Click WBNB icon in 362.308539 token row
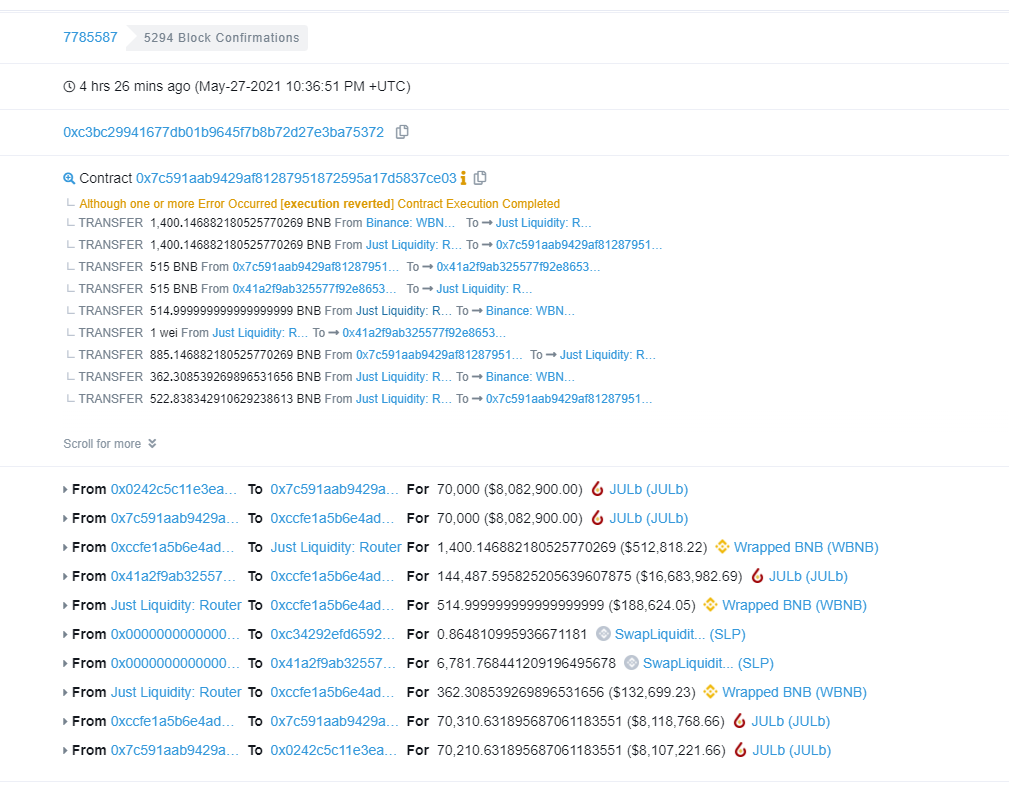The image size is (1009, 789). click(x=710, y=692)
